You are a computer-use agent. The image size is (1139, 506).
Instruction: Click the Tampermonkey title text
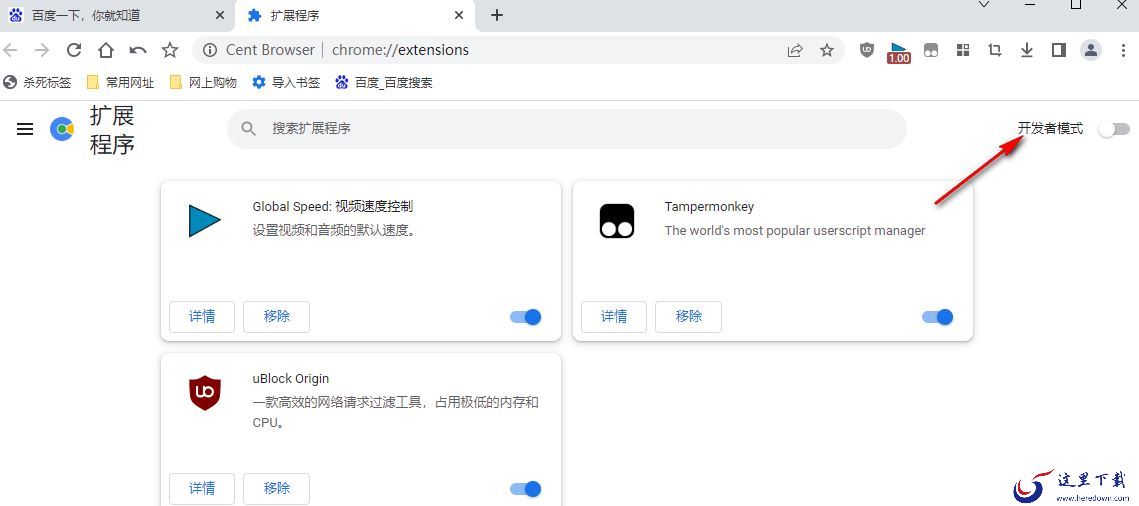click(x=709, y=207)
